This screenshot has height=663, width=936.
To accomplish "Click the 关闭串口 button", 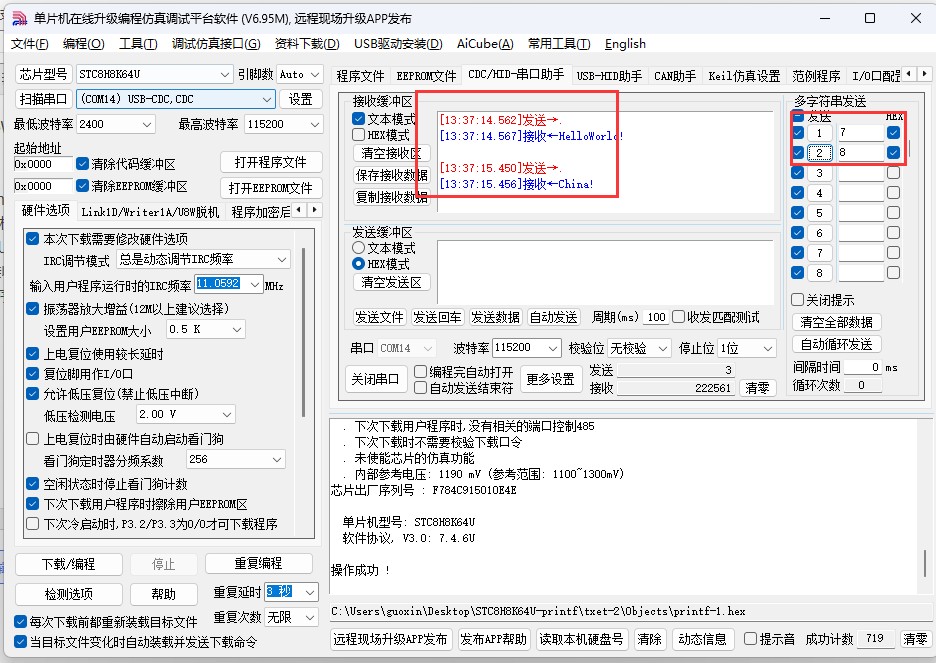I will click(x=375, y=379).
